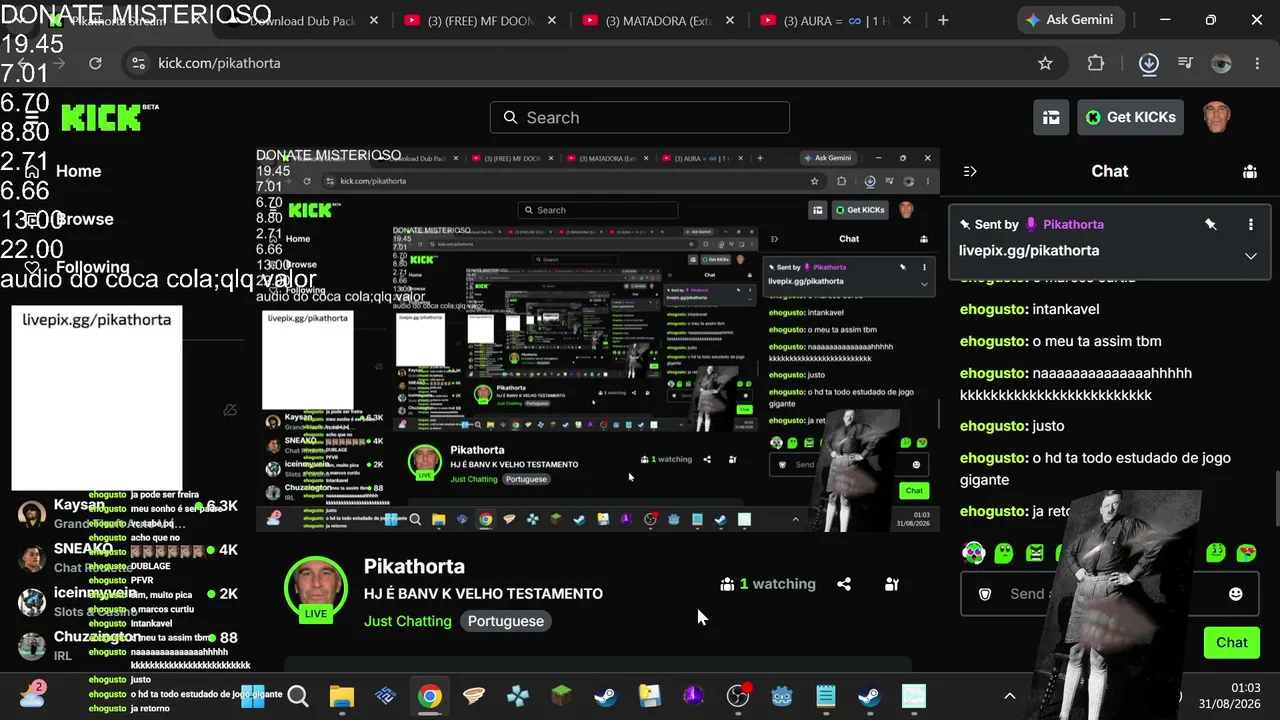Open Kaysan recommended channel
The width and height of the screenshot is (1280, 720).
coord(128,513)
